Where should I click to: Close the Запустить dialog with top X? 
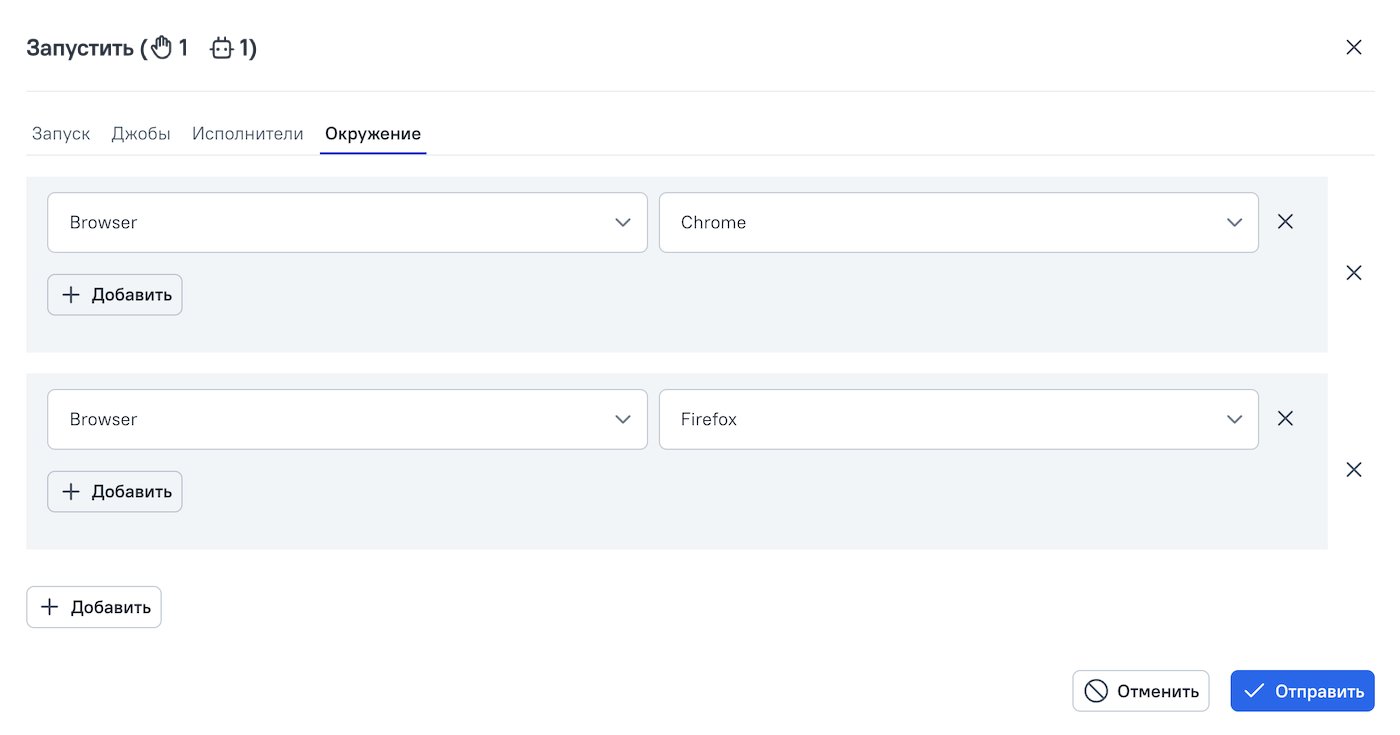tap(1353, 47)
